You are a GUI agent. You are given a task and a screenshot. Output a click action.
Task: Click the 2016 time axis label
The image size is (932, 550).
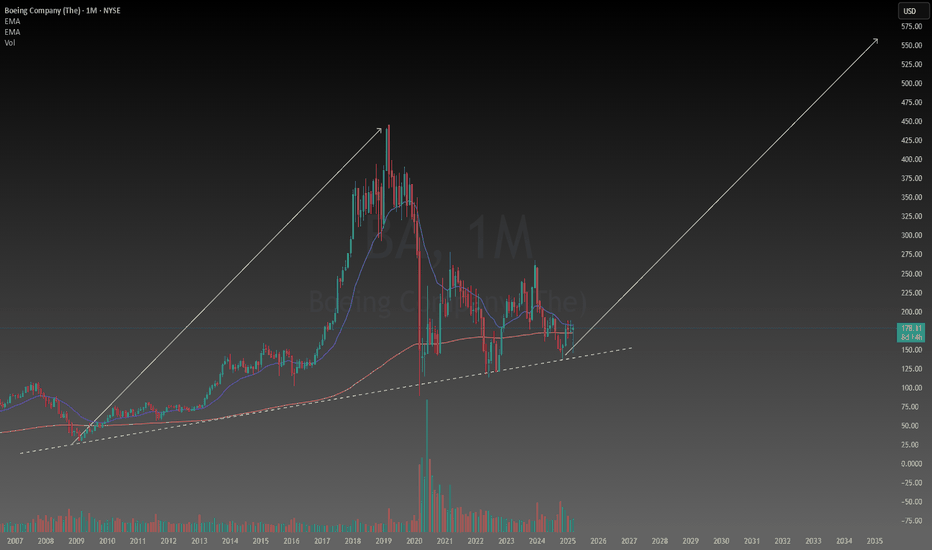(x=291, y=541)
